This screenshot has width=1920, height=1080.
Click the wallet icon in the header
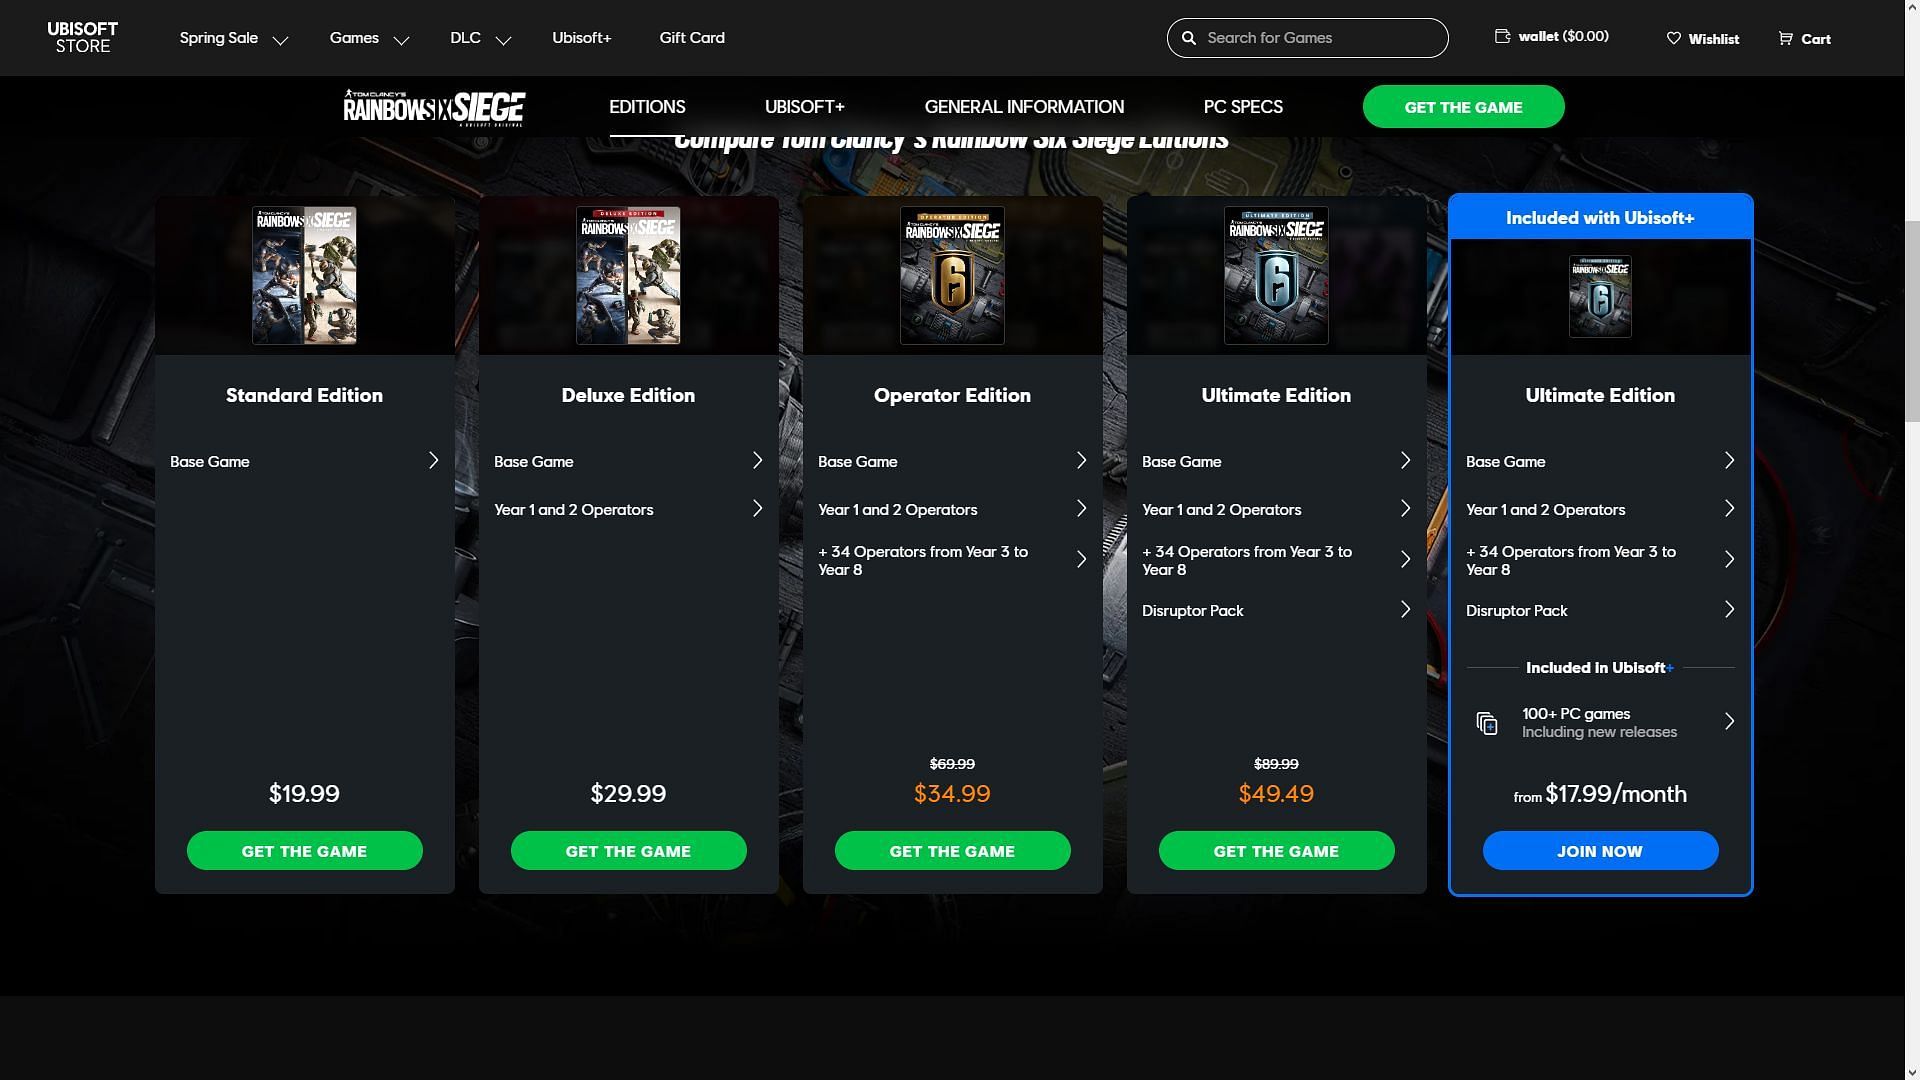click(1501, 36)
